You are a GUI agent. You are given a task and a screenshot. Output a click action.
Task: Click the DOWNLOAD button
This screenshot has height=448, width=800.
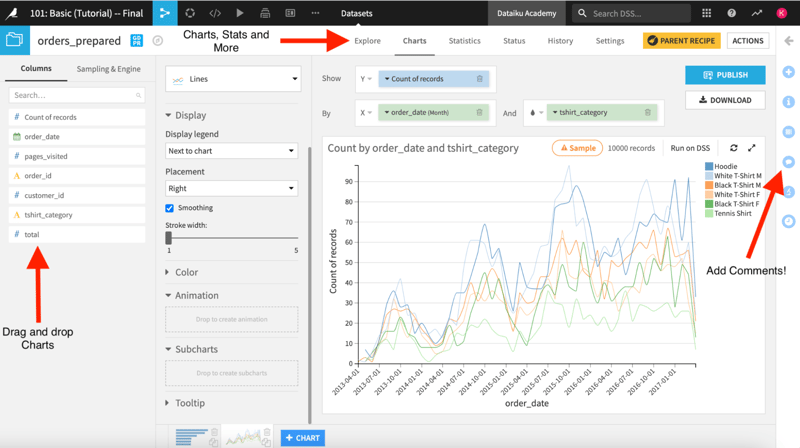(x=725, y=100)
